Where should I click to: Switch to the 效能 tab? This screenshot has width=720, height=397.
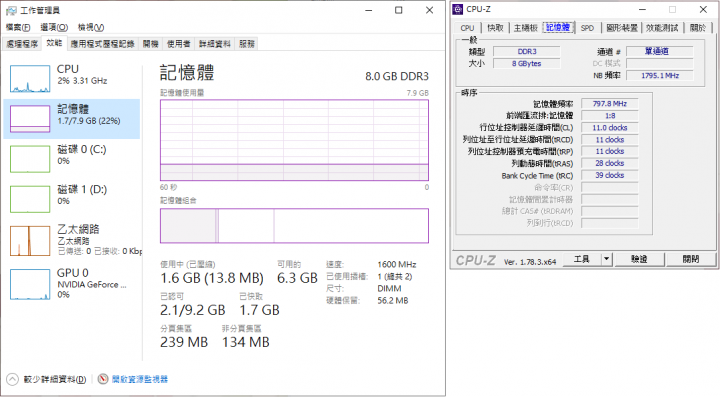[54, 43]
